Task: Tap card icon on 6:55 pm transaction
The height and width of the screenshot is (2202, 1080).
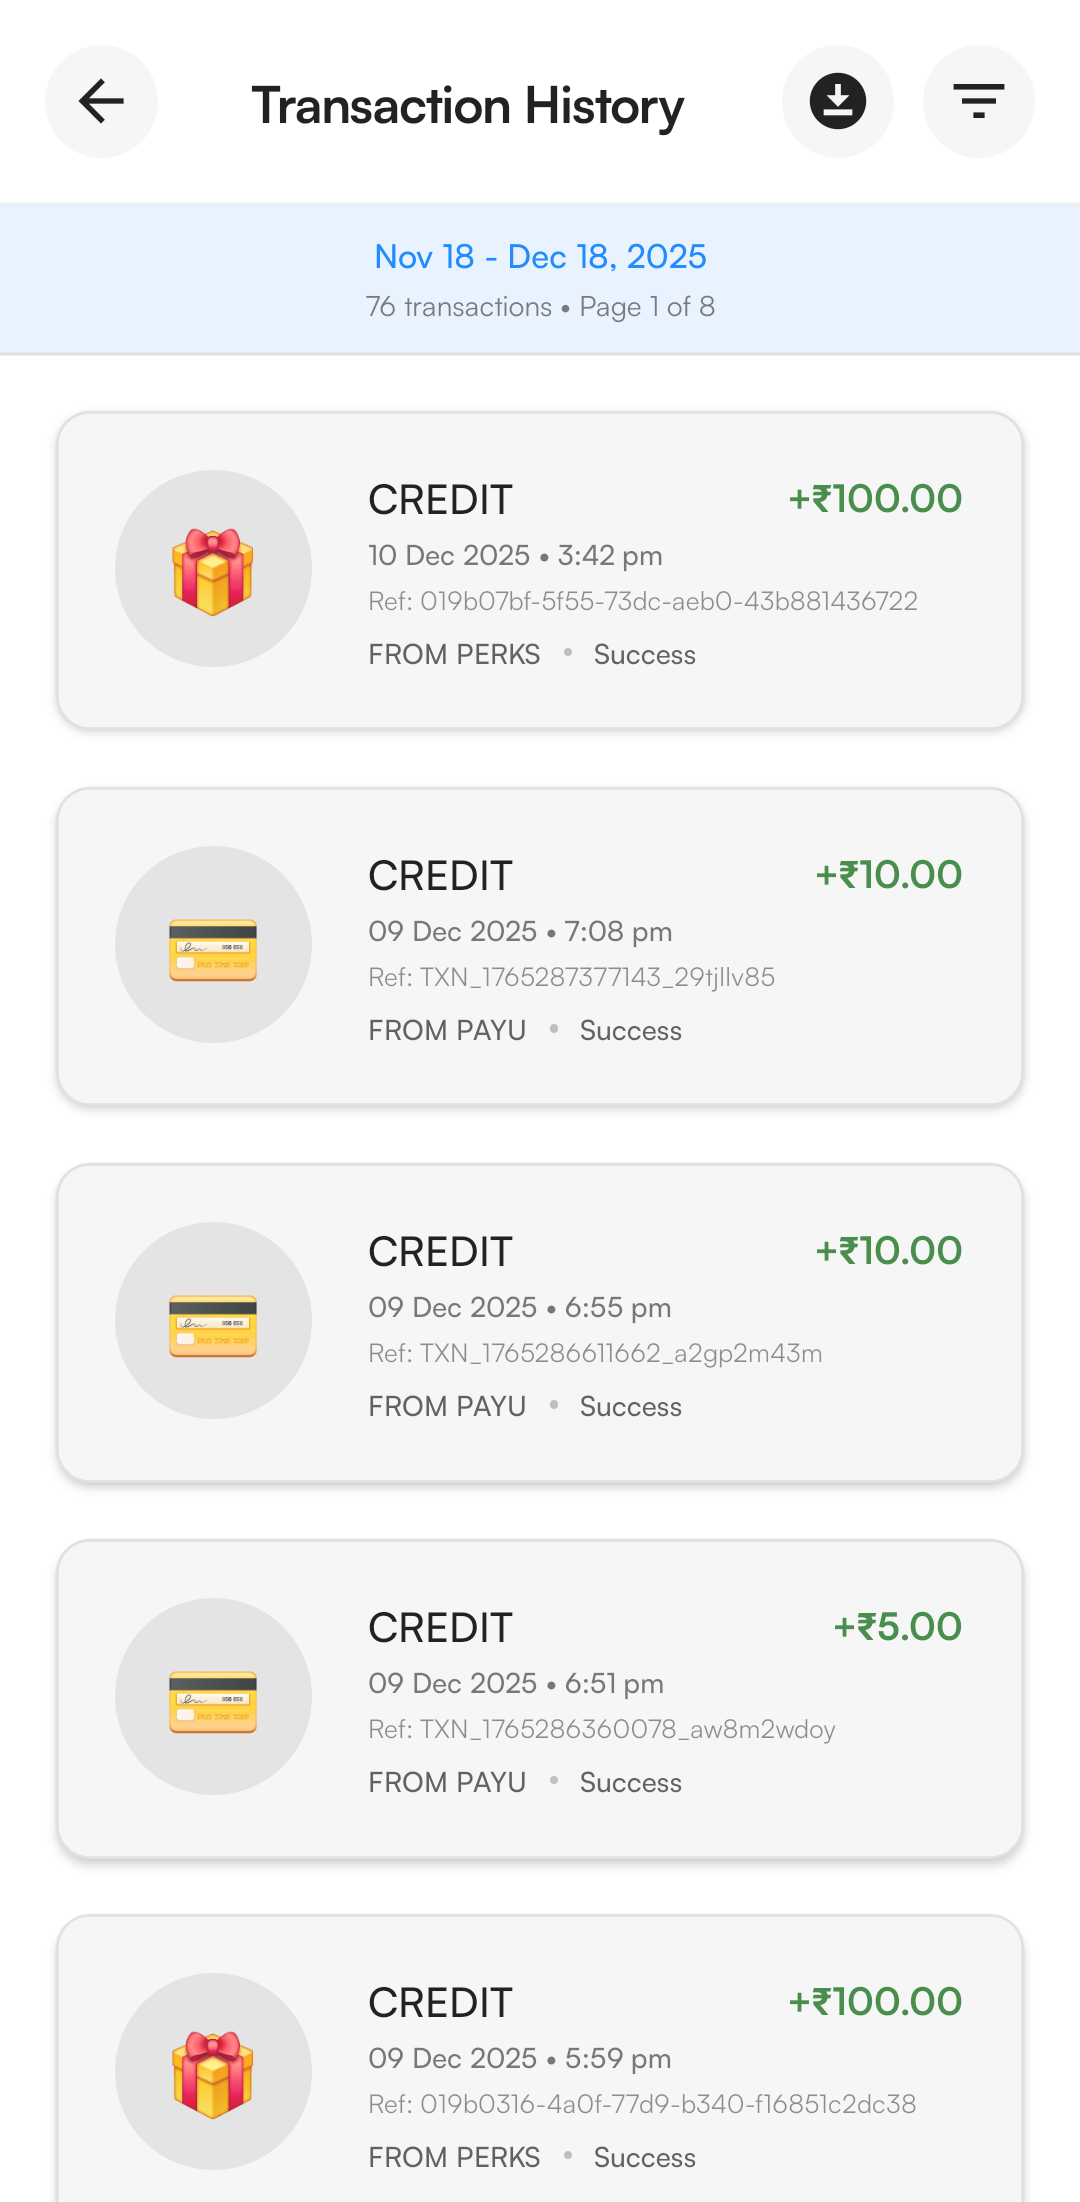Action: (213, 1321)
